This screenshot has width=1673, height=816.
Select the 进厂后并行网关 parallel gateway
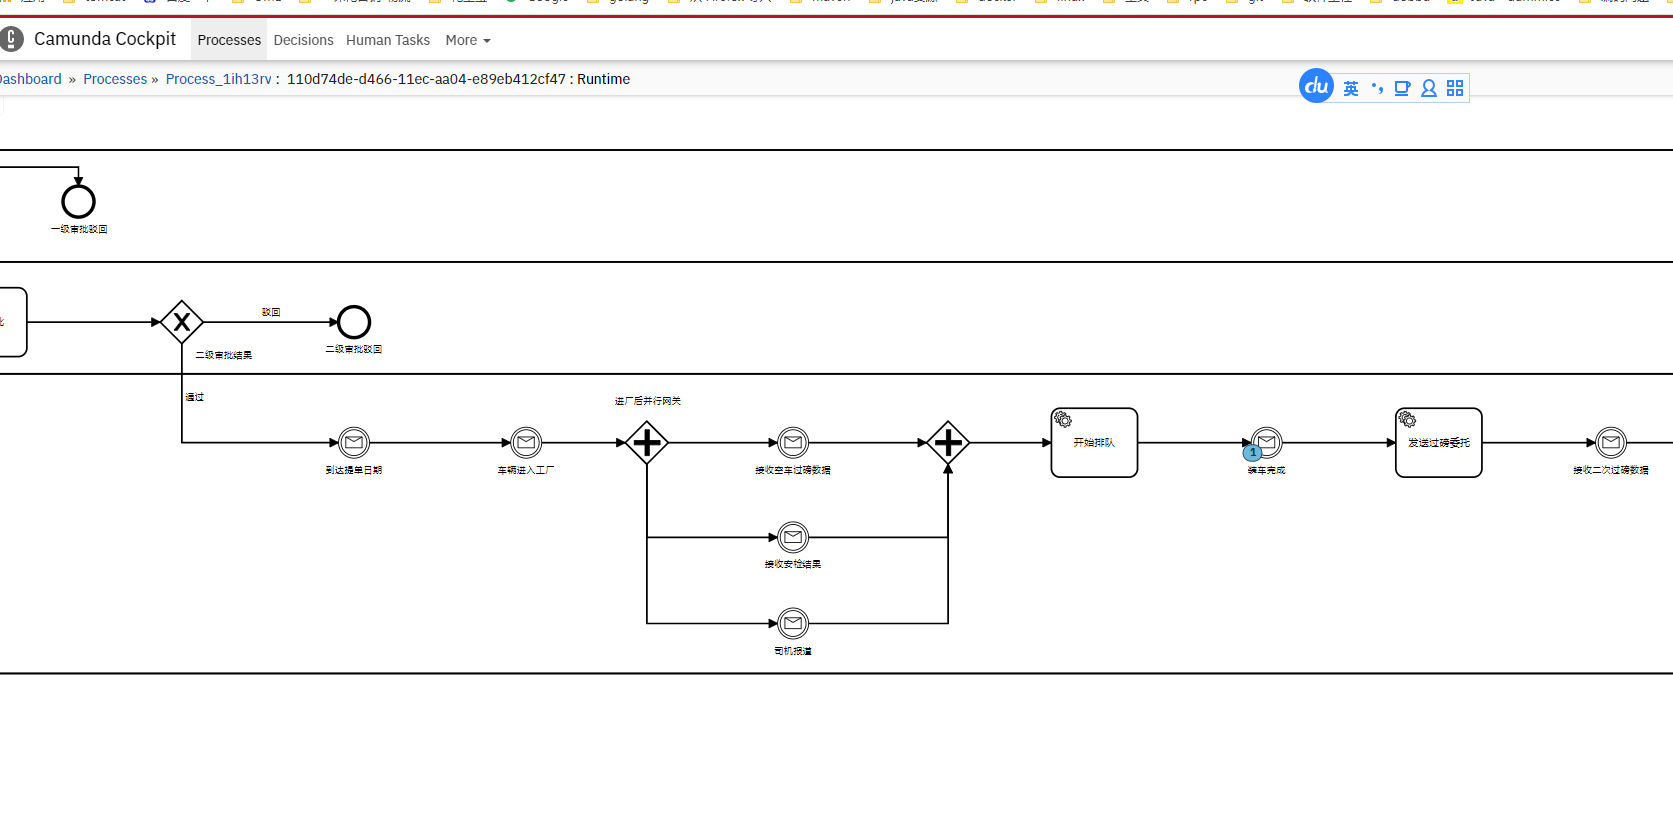coord(647,442)
